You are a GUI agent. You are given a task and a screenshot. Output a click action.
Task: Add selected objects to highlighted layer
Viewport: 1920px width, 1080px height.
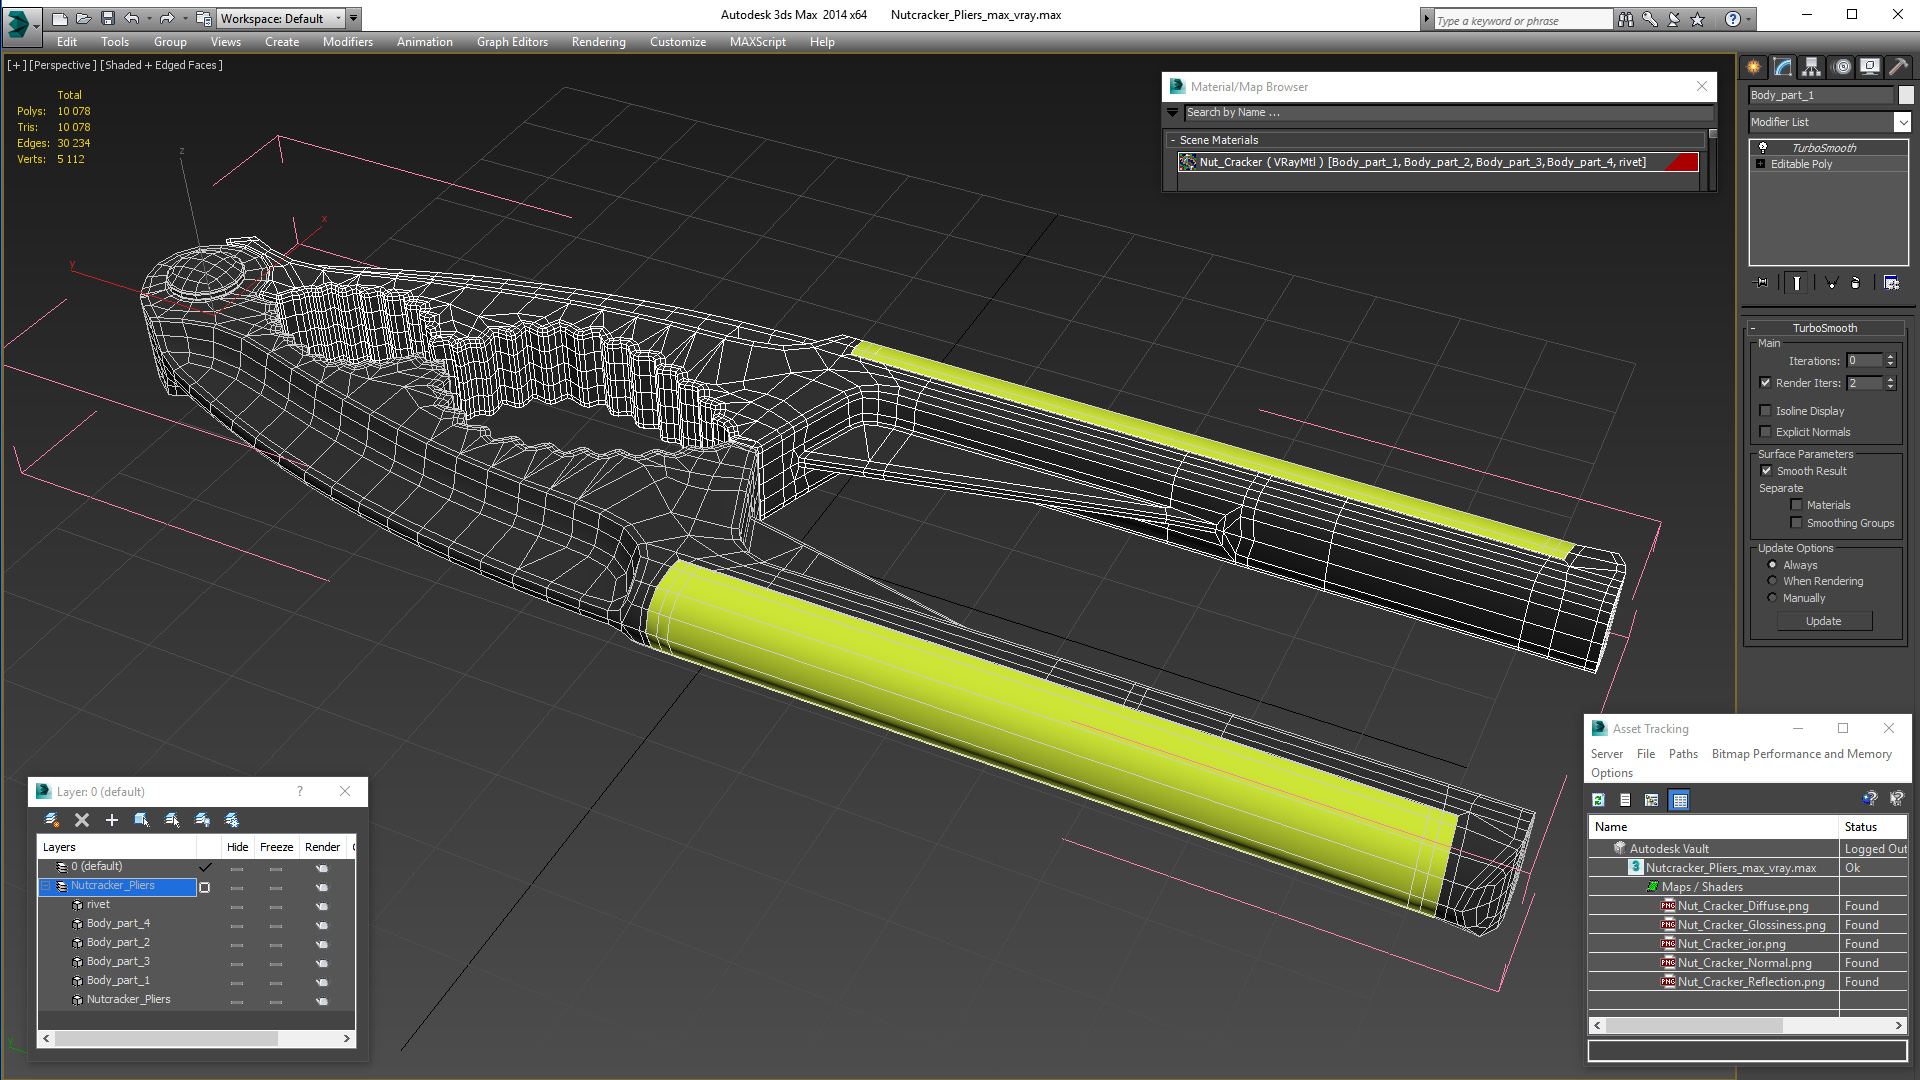coord(112,820)
